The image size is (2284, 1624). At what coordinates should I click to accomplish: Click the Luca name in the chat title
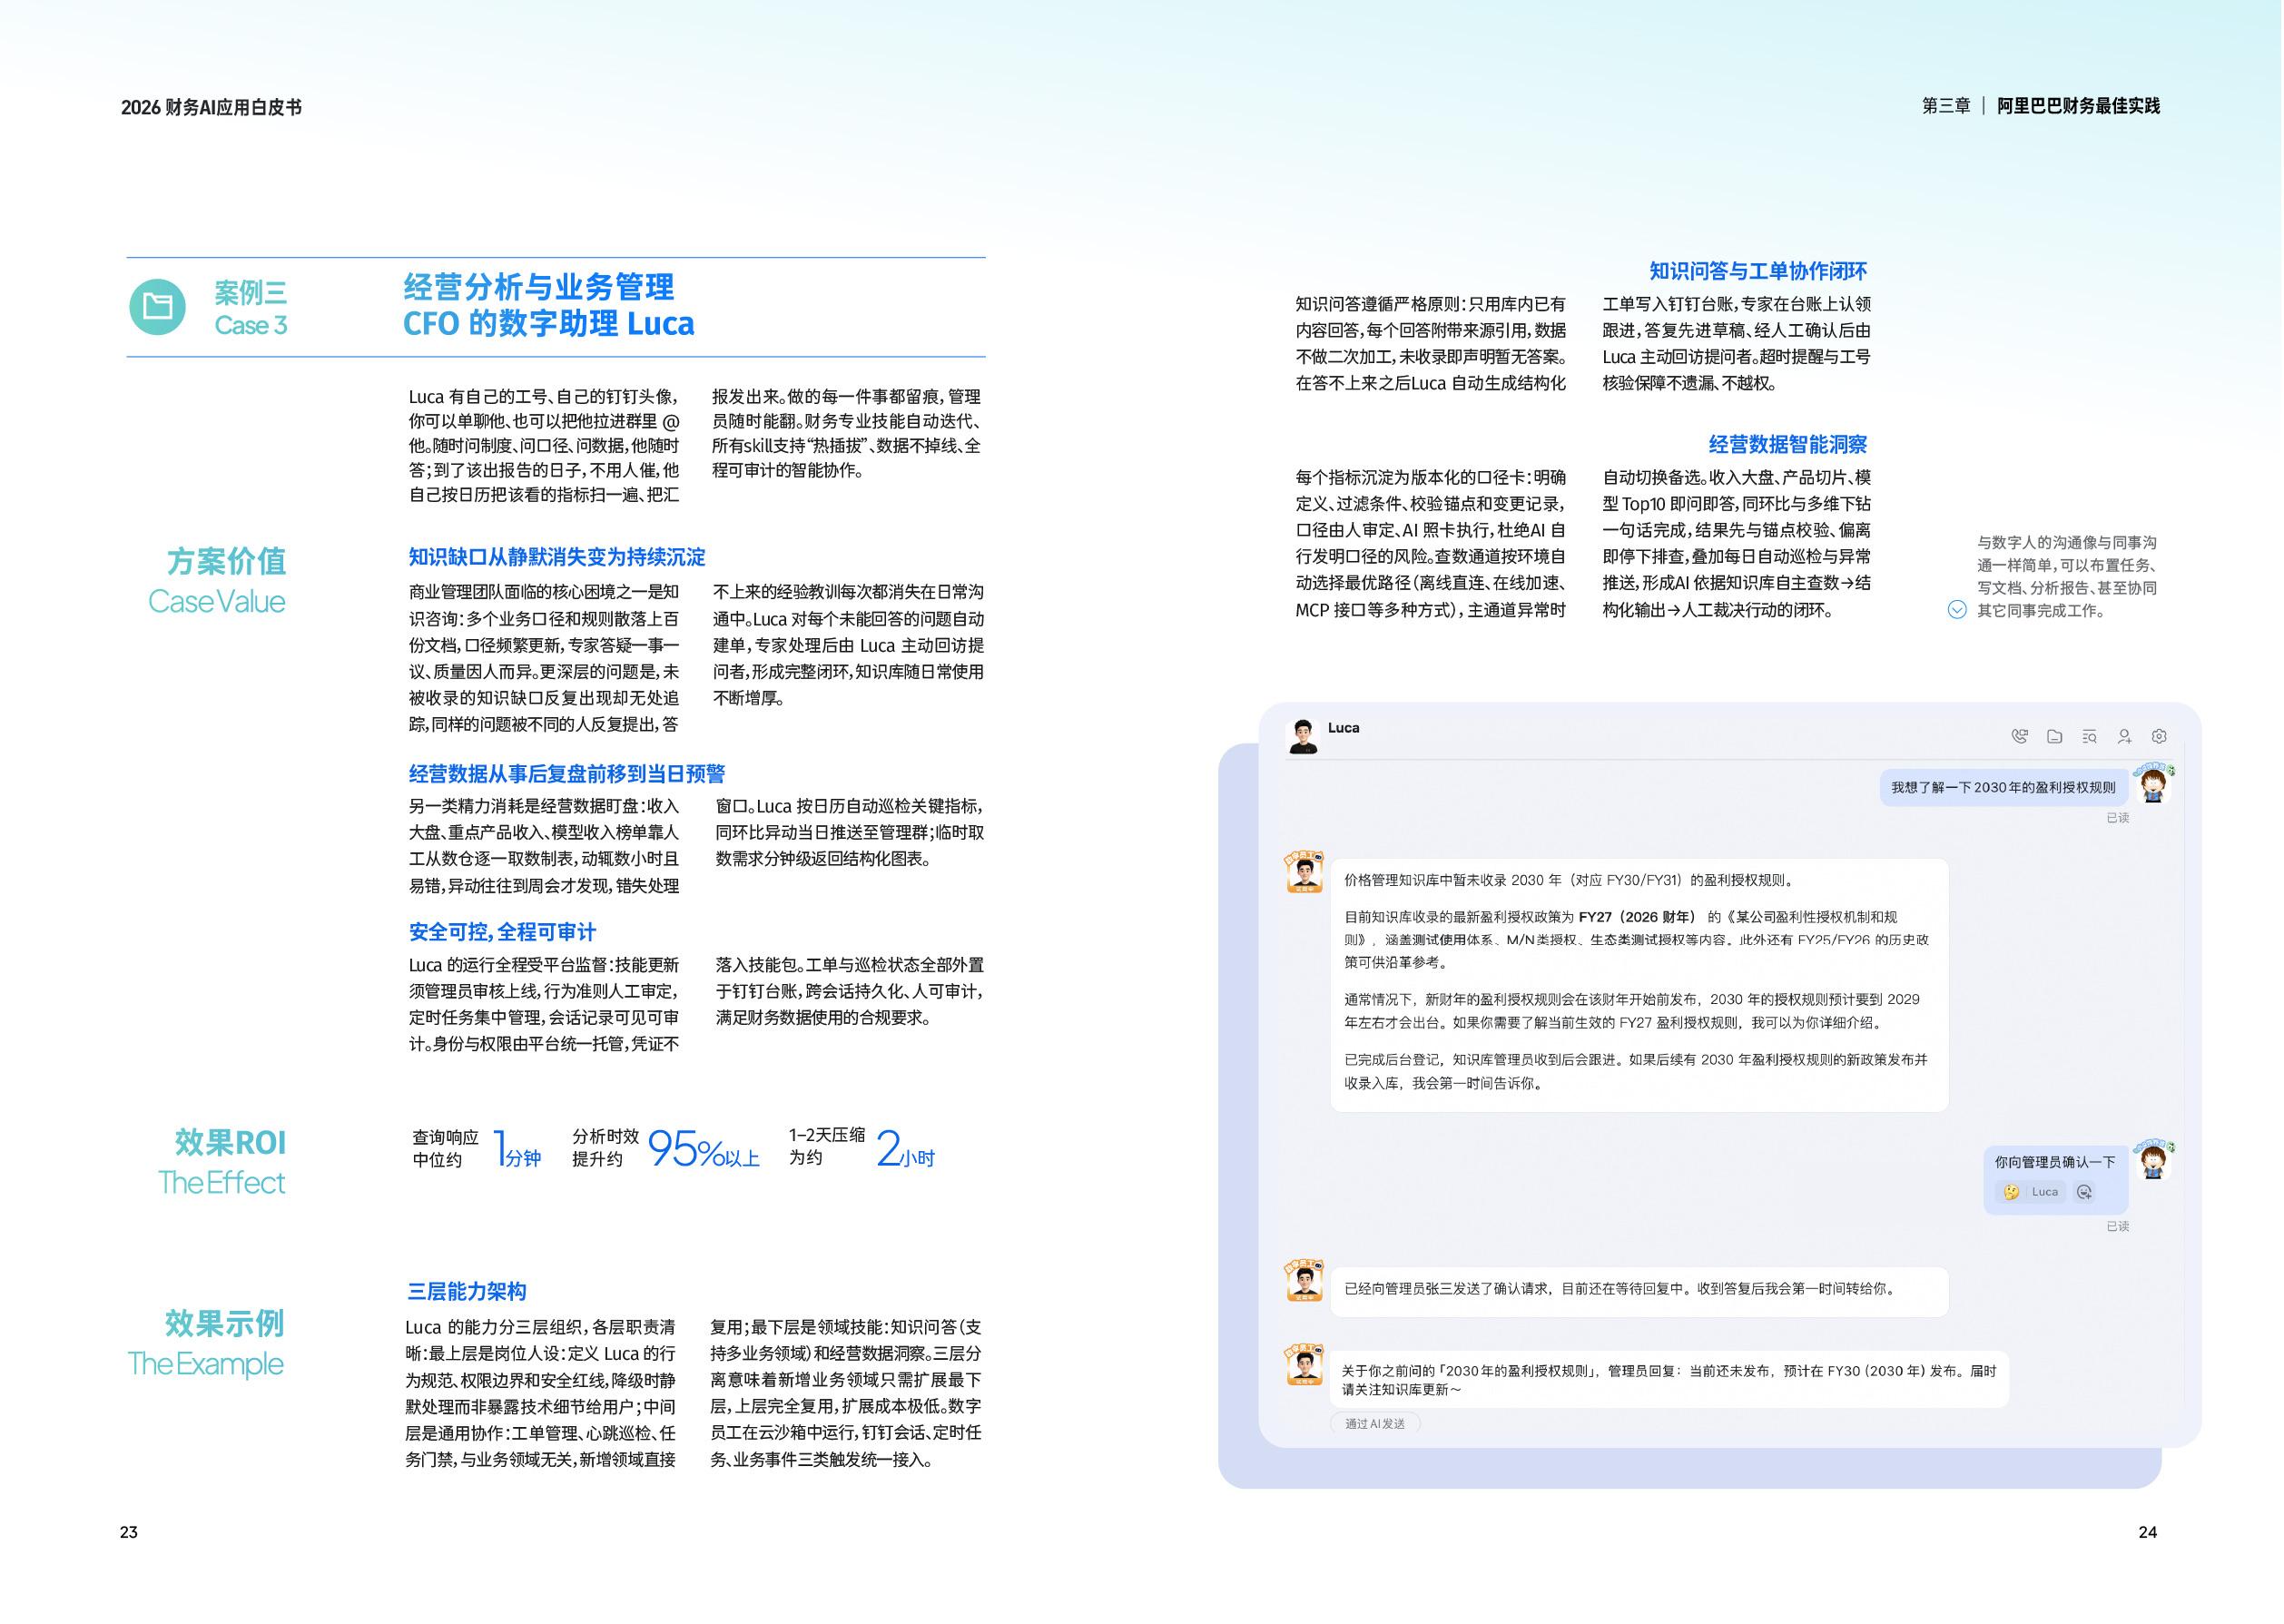(1343, 728)
